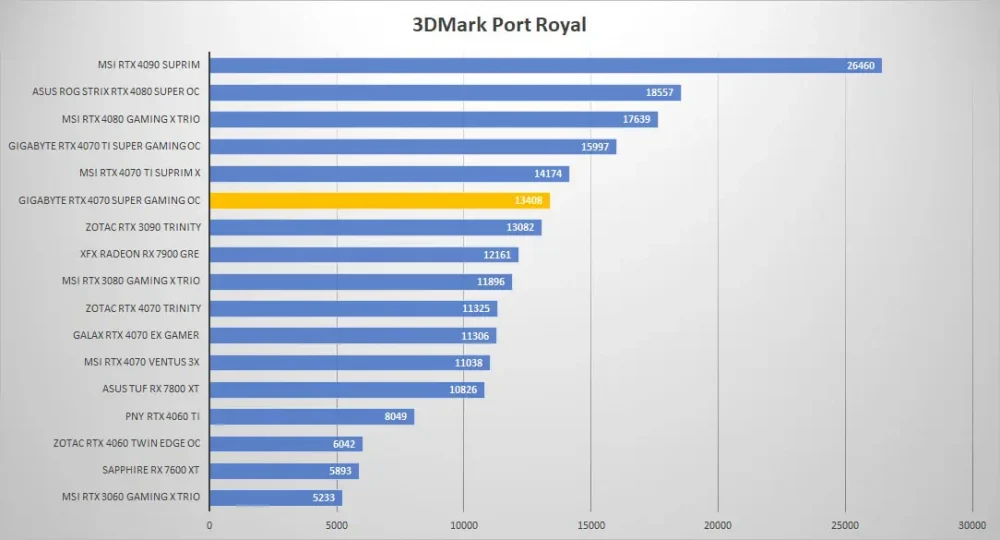Viewport: 1000px width, 540px height.
Task: Click the 10000 axis tick label
Action: tap(464, 526)
